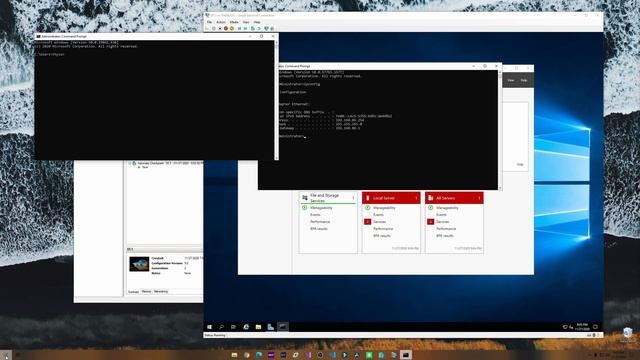Click the Pause VM toolbar icon
Screen dimensions: 640x360
pos(239,28)
